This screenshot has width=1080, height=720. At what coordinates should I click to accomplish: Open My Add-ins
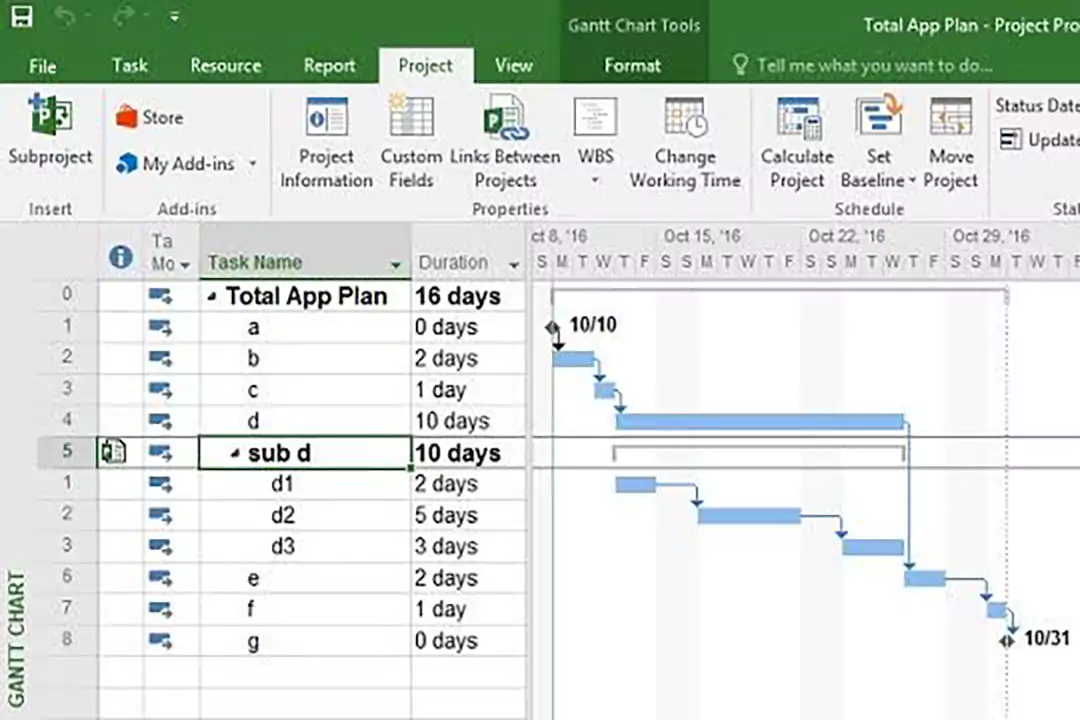click(x=176, y=164)
